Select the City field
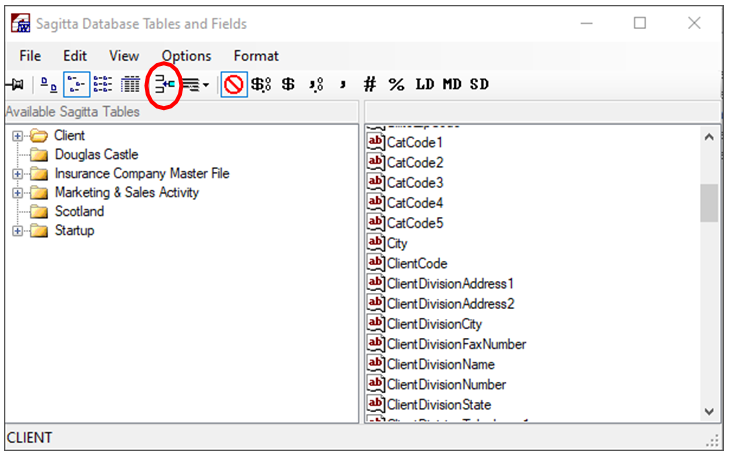This screenshot has width=729, height=456. click(x=397, y=244)
